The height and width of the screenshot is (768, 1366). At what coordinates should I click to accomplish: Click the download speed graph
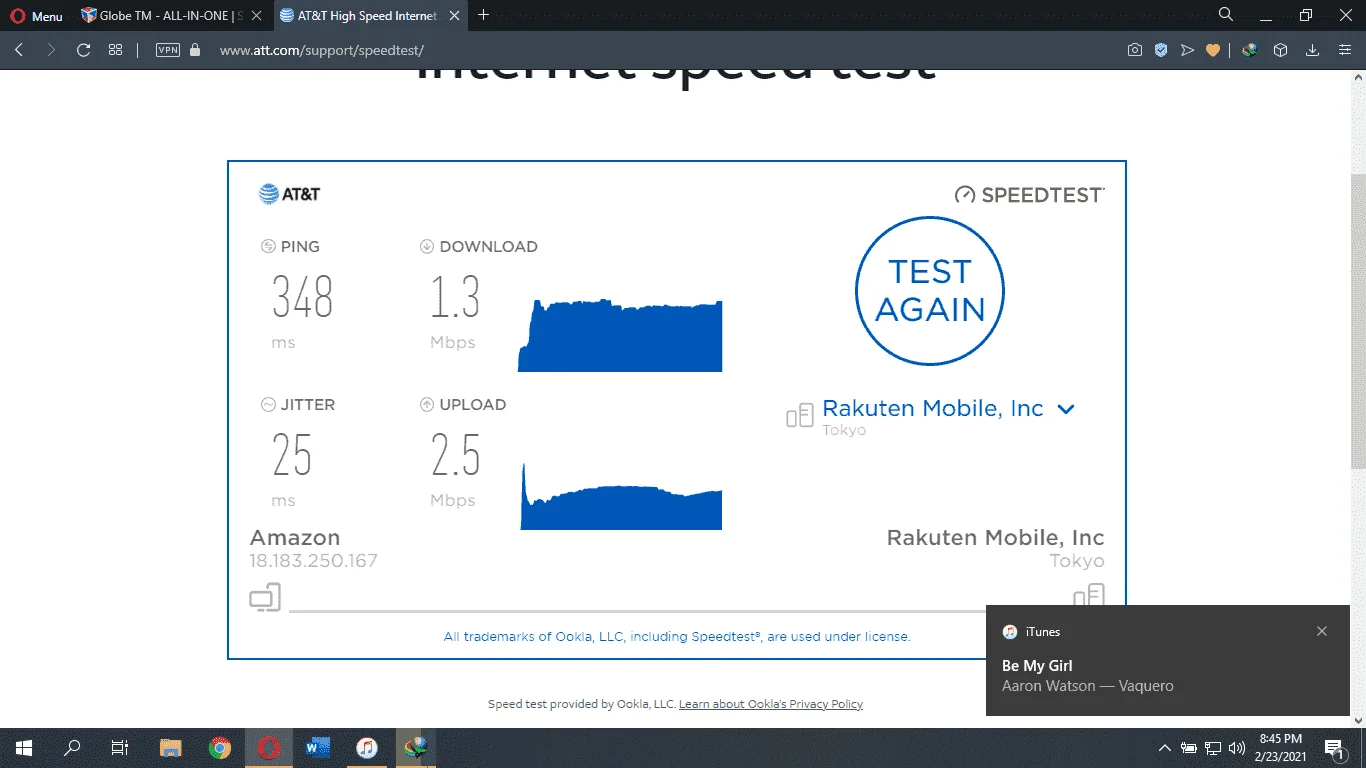[x=620, y=335]
